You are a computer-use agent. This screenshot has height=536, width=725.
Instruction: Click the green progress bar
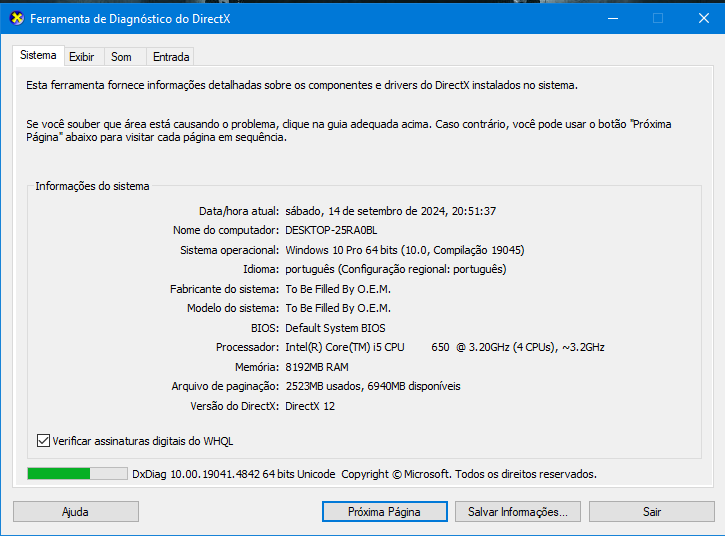[77, 474]
